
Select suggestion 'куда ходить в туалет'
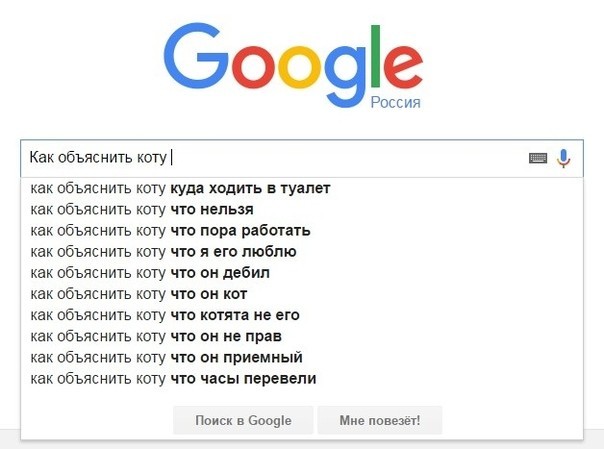click(302, 188)
